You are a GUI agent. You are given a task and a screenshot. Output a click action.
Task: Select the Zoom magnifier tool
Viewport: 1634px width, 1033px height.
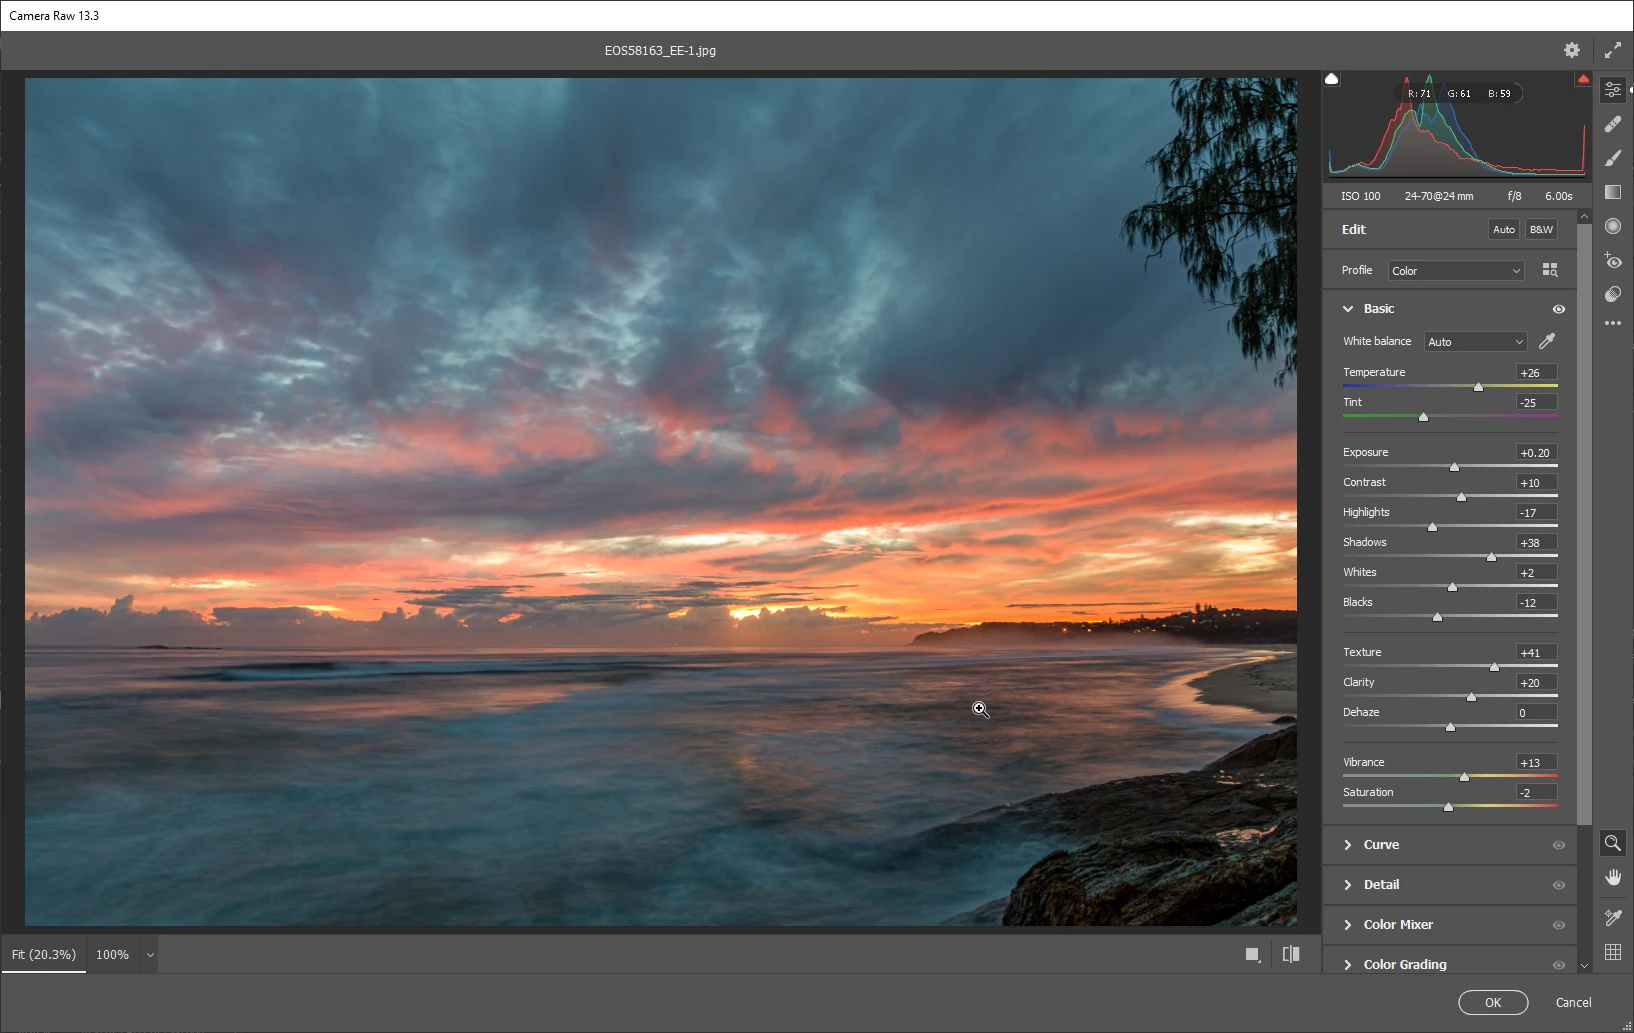pyautogui.click(x=1613, y=843)
